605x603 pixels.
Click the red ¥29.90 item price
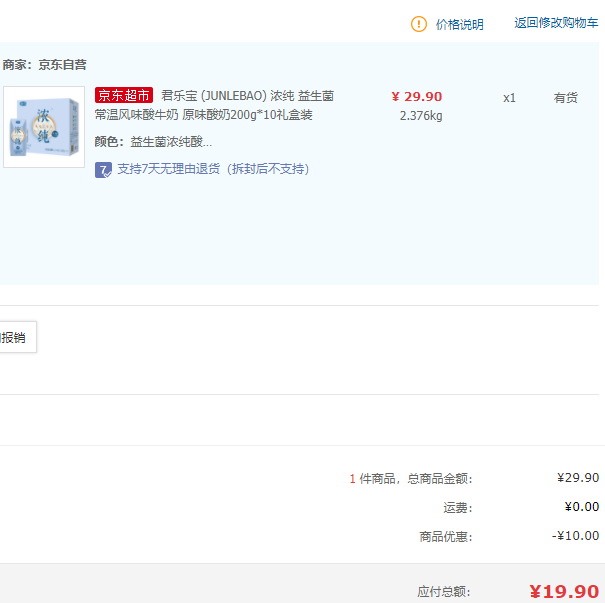tap(416, 97)
